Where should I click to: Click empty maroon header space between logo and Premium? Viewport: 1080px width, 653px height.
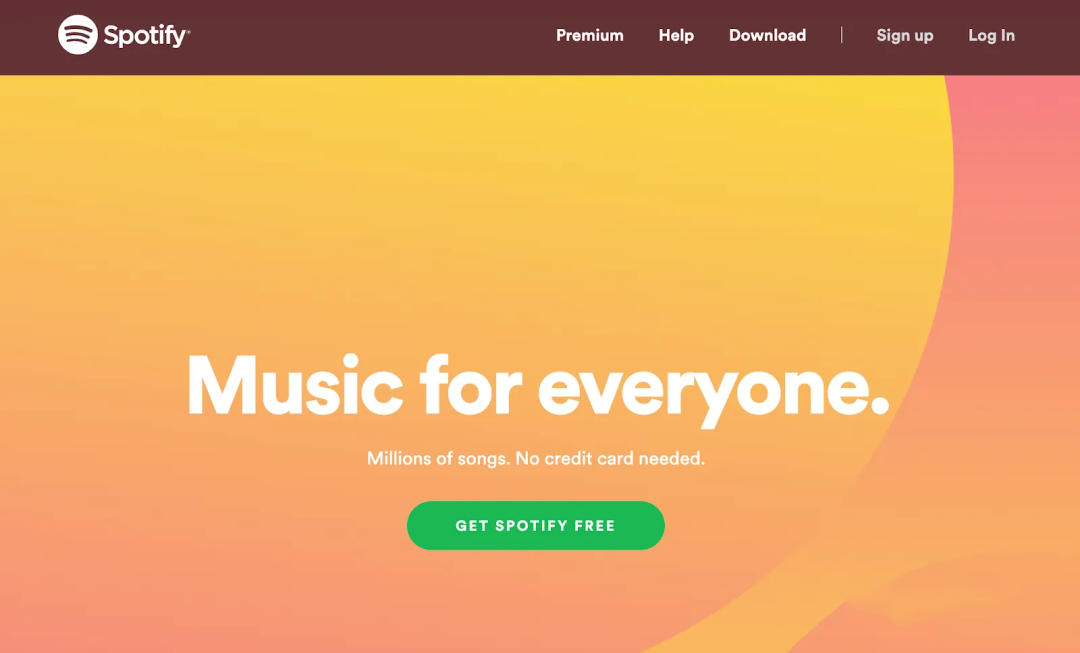click(372, 36)
